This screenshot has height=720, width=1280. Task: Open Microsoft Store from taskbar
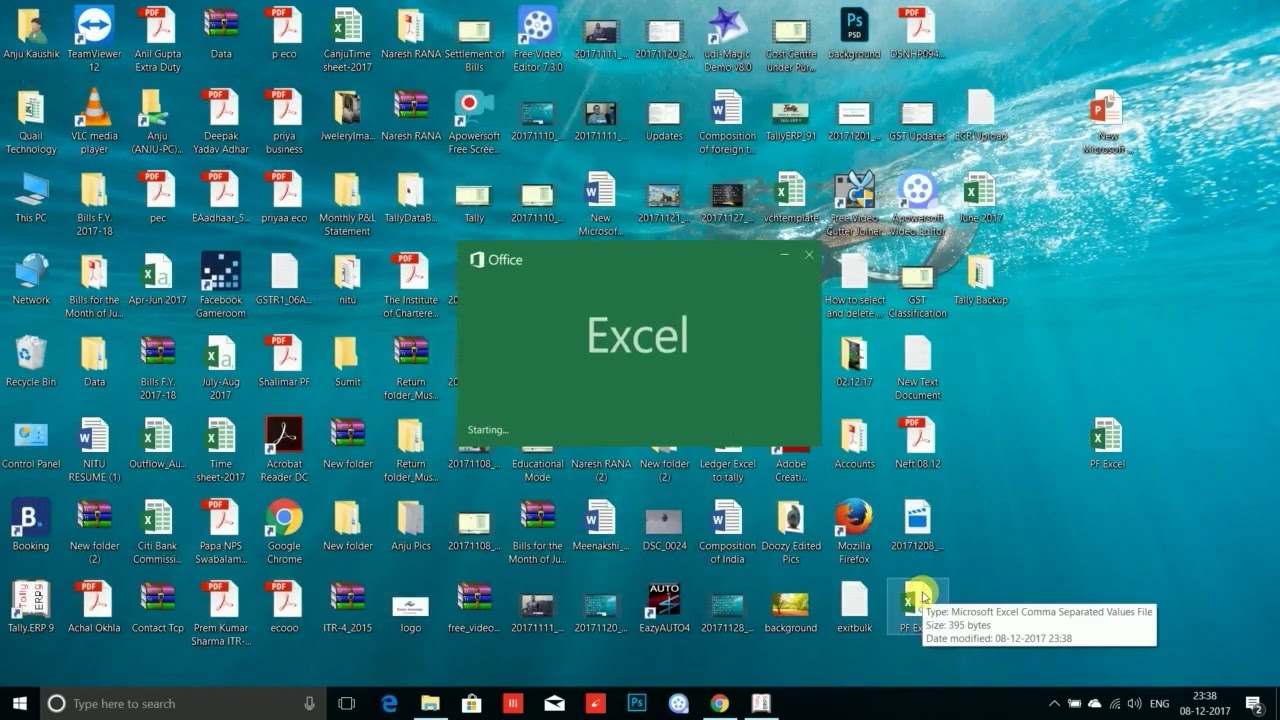(471, 704)
